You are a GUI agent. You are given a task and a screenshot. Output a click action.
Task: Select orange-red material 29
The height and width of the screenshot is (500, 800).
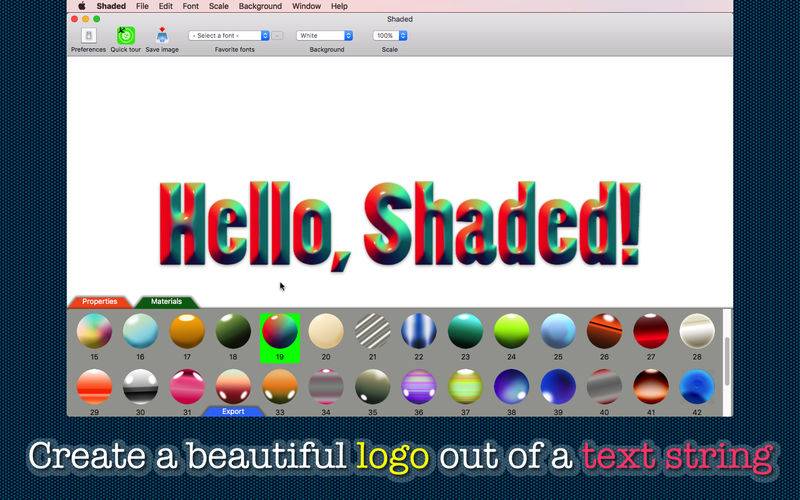pyautogui.click(x=94, y=387)
